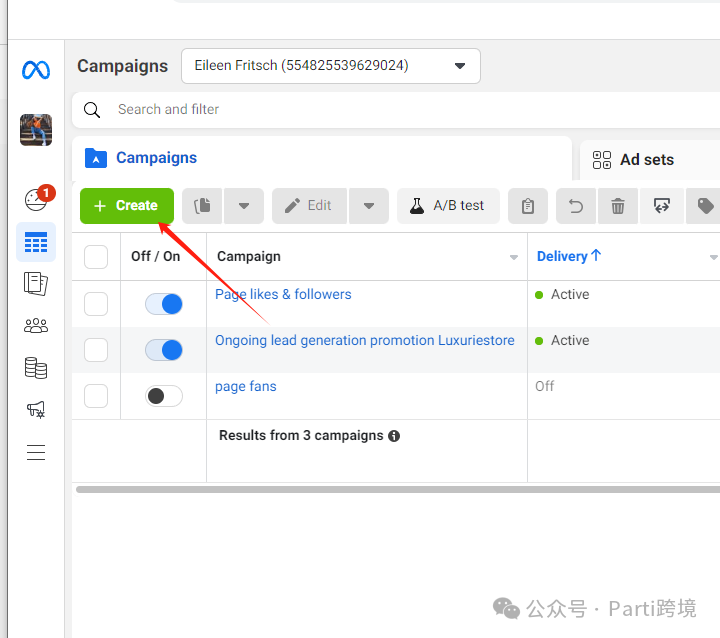The width and height of the screenshot is (720, 638).
Task: Tick the checkbox for Ongoing lead generation campaign
Action: pyautogui.click(x=96, y=350)
